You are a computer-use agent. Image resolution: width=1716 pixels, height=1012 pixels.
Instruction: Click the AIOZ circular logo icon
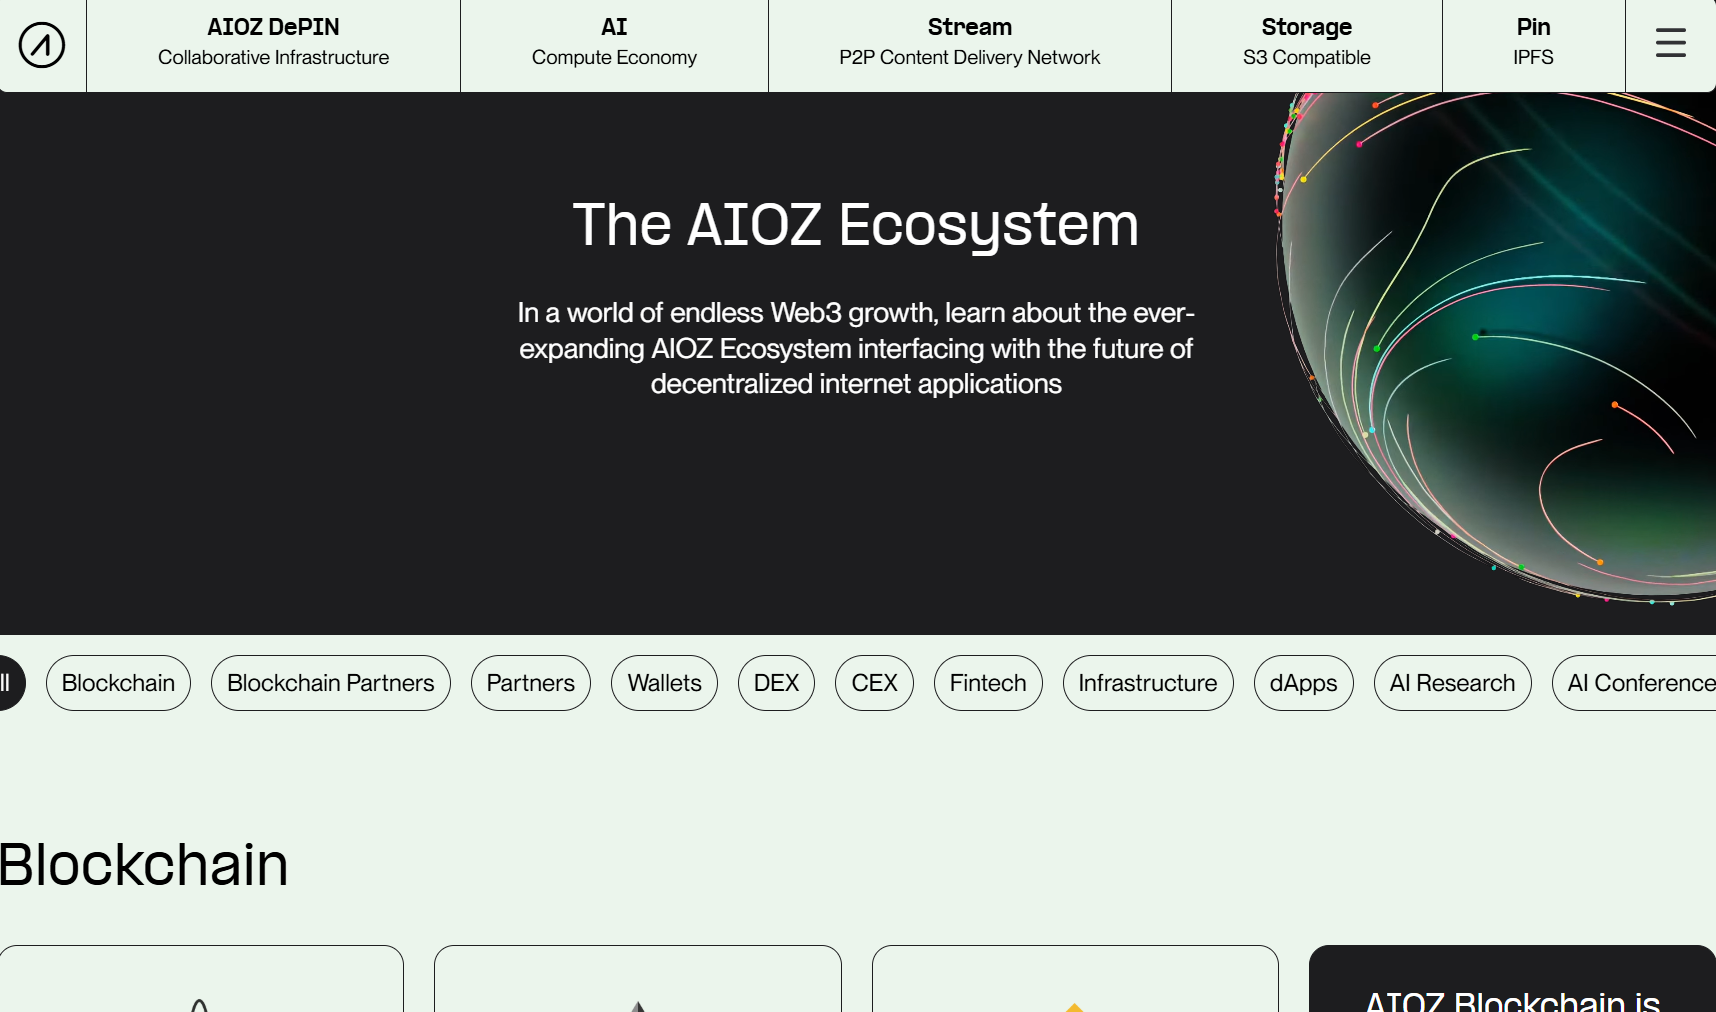pyautogui.click(x=42, y=45)
